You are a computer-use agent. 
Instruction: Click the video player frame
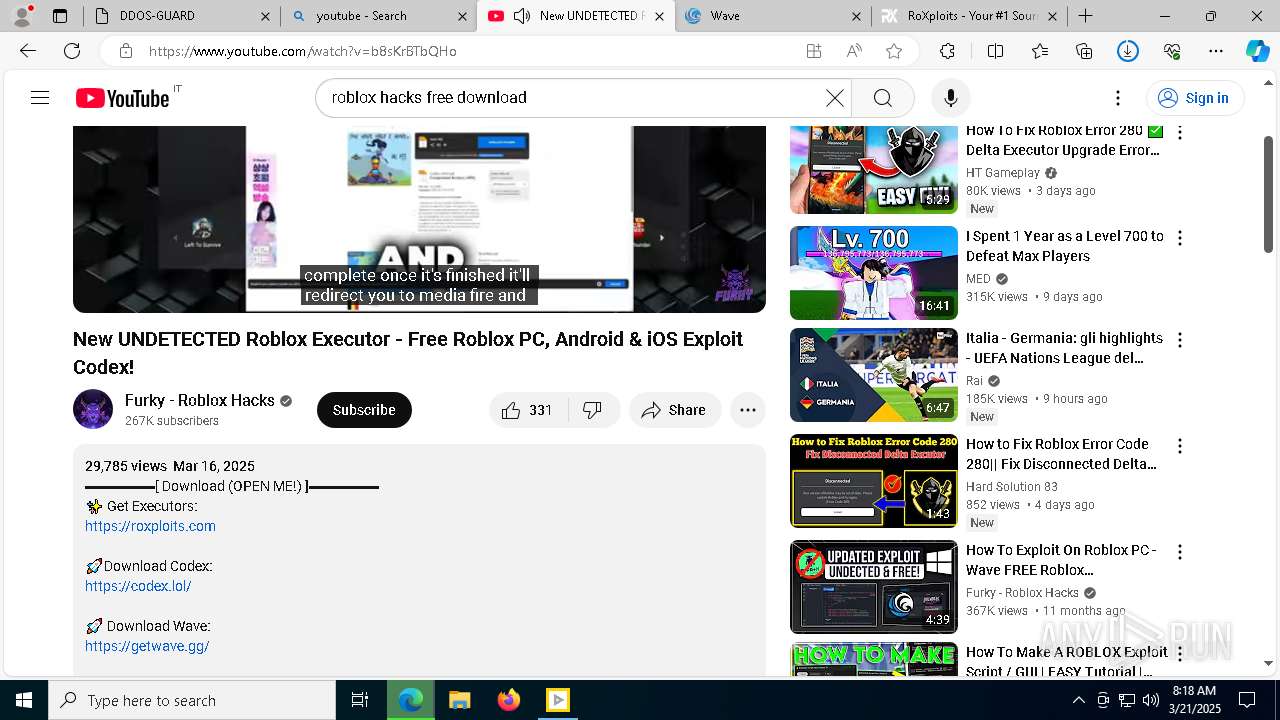coord(419,219)
